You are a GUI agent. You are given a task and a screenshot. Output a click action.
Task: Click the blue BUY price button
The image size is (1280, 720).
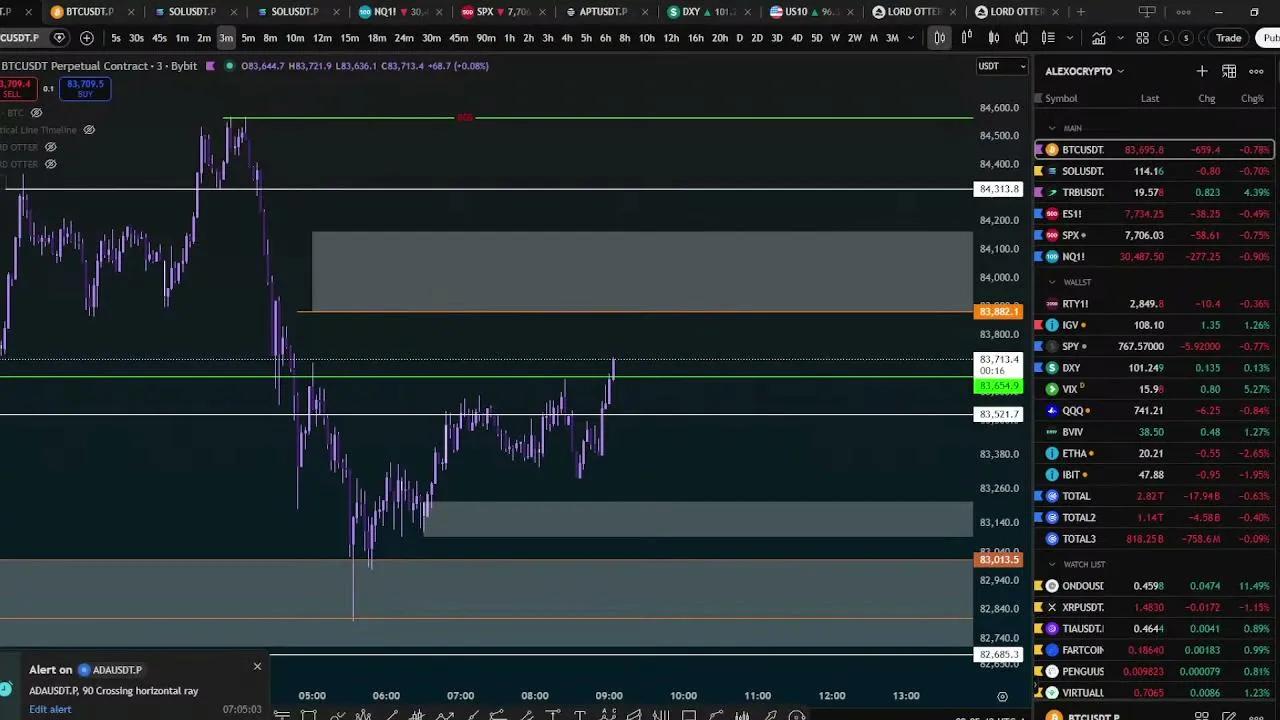click(85, 89)
